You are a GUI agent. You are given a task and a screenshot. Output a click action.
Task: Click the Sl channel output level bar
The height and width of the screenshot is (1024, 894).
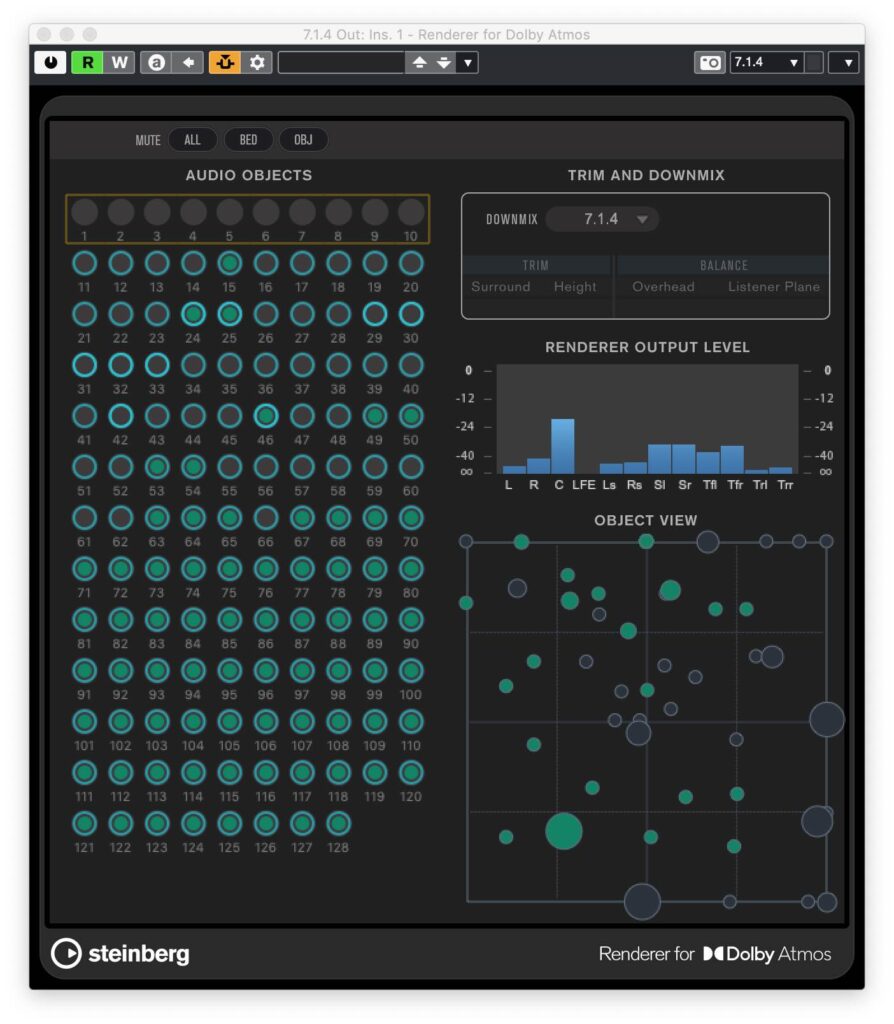(x=660, y=458)
